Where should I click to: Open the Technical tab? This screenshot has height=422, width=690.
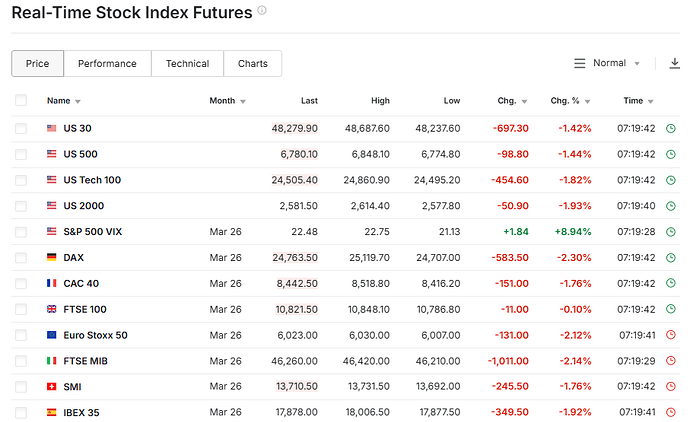pyautogui.click(x=187, y=63)
